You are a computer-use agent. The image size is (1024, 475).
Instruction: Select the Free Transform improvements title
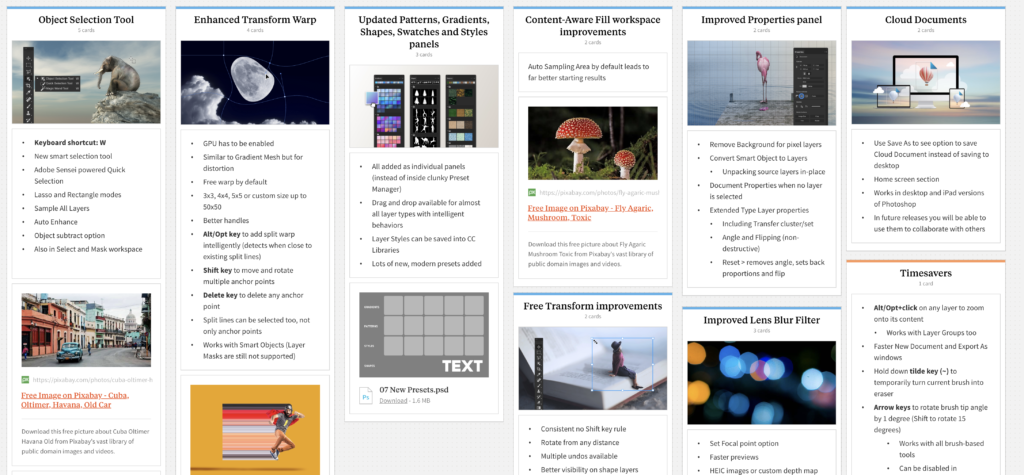click(x=592, y=306)
